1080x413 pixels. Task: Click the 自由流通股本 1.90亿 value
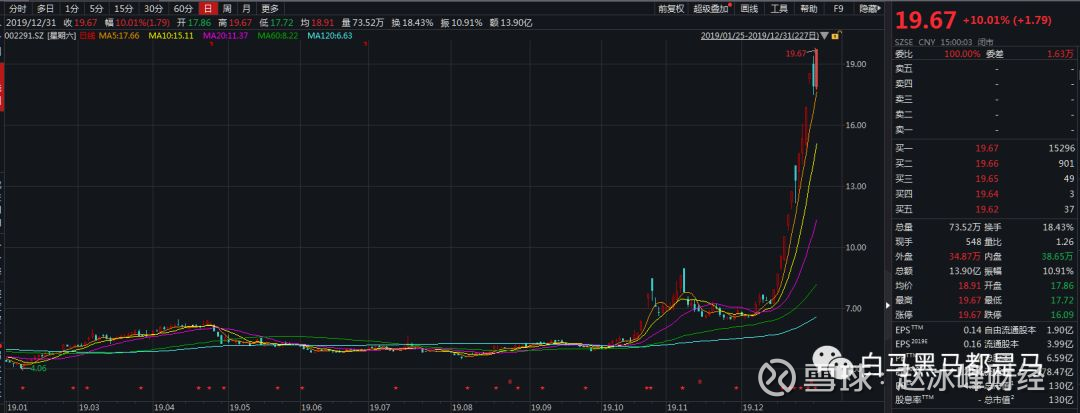[1061, 330]
